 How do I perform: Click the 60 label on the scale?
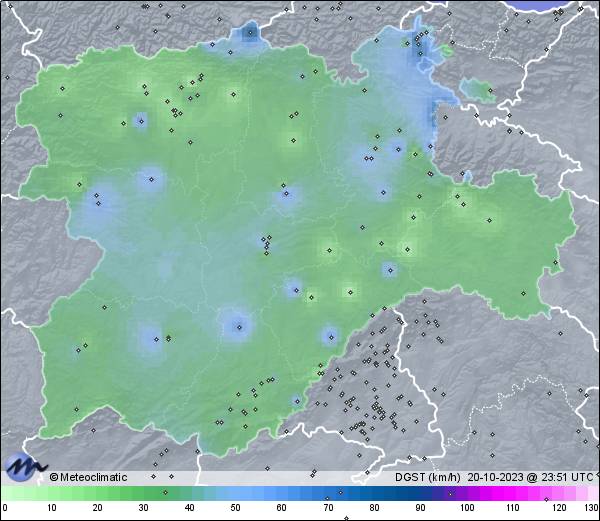(x=281, y=508)
